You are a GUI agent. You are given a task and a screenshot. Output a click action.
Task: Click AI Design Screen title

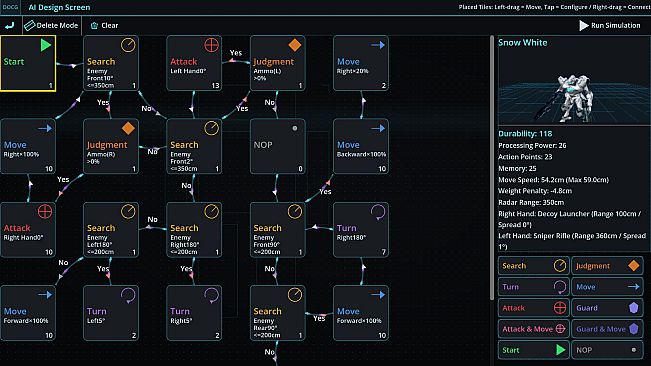pos(59,7)
